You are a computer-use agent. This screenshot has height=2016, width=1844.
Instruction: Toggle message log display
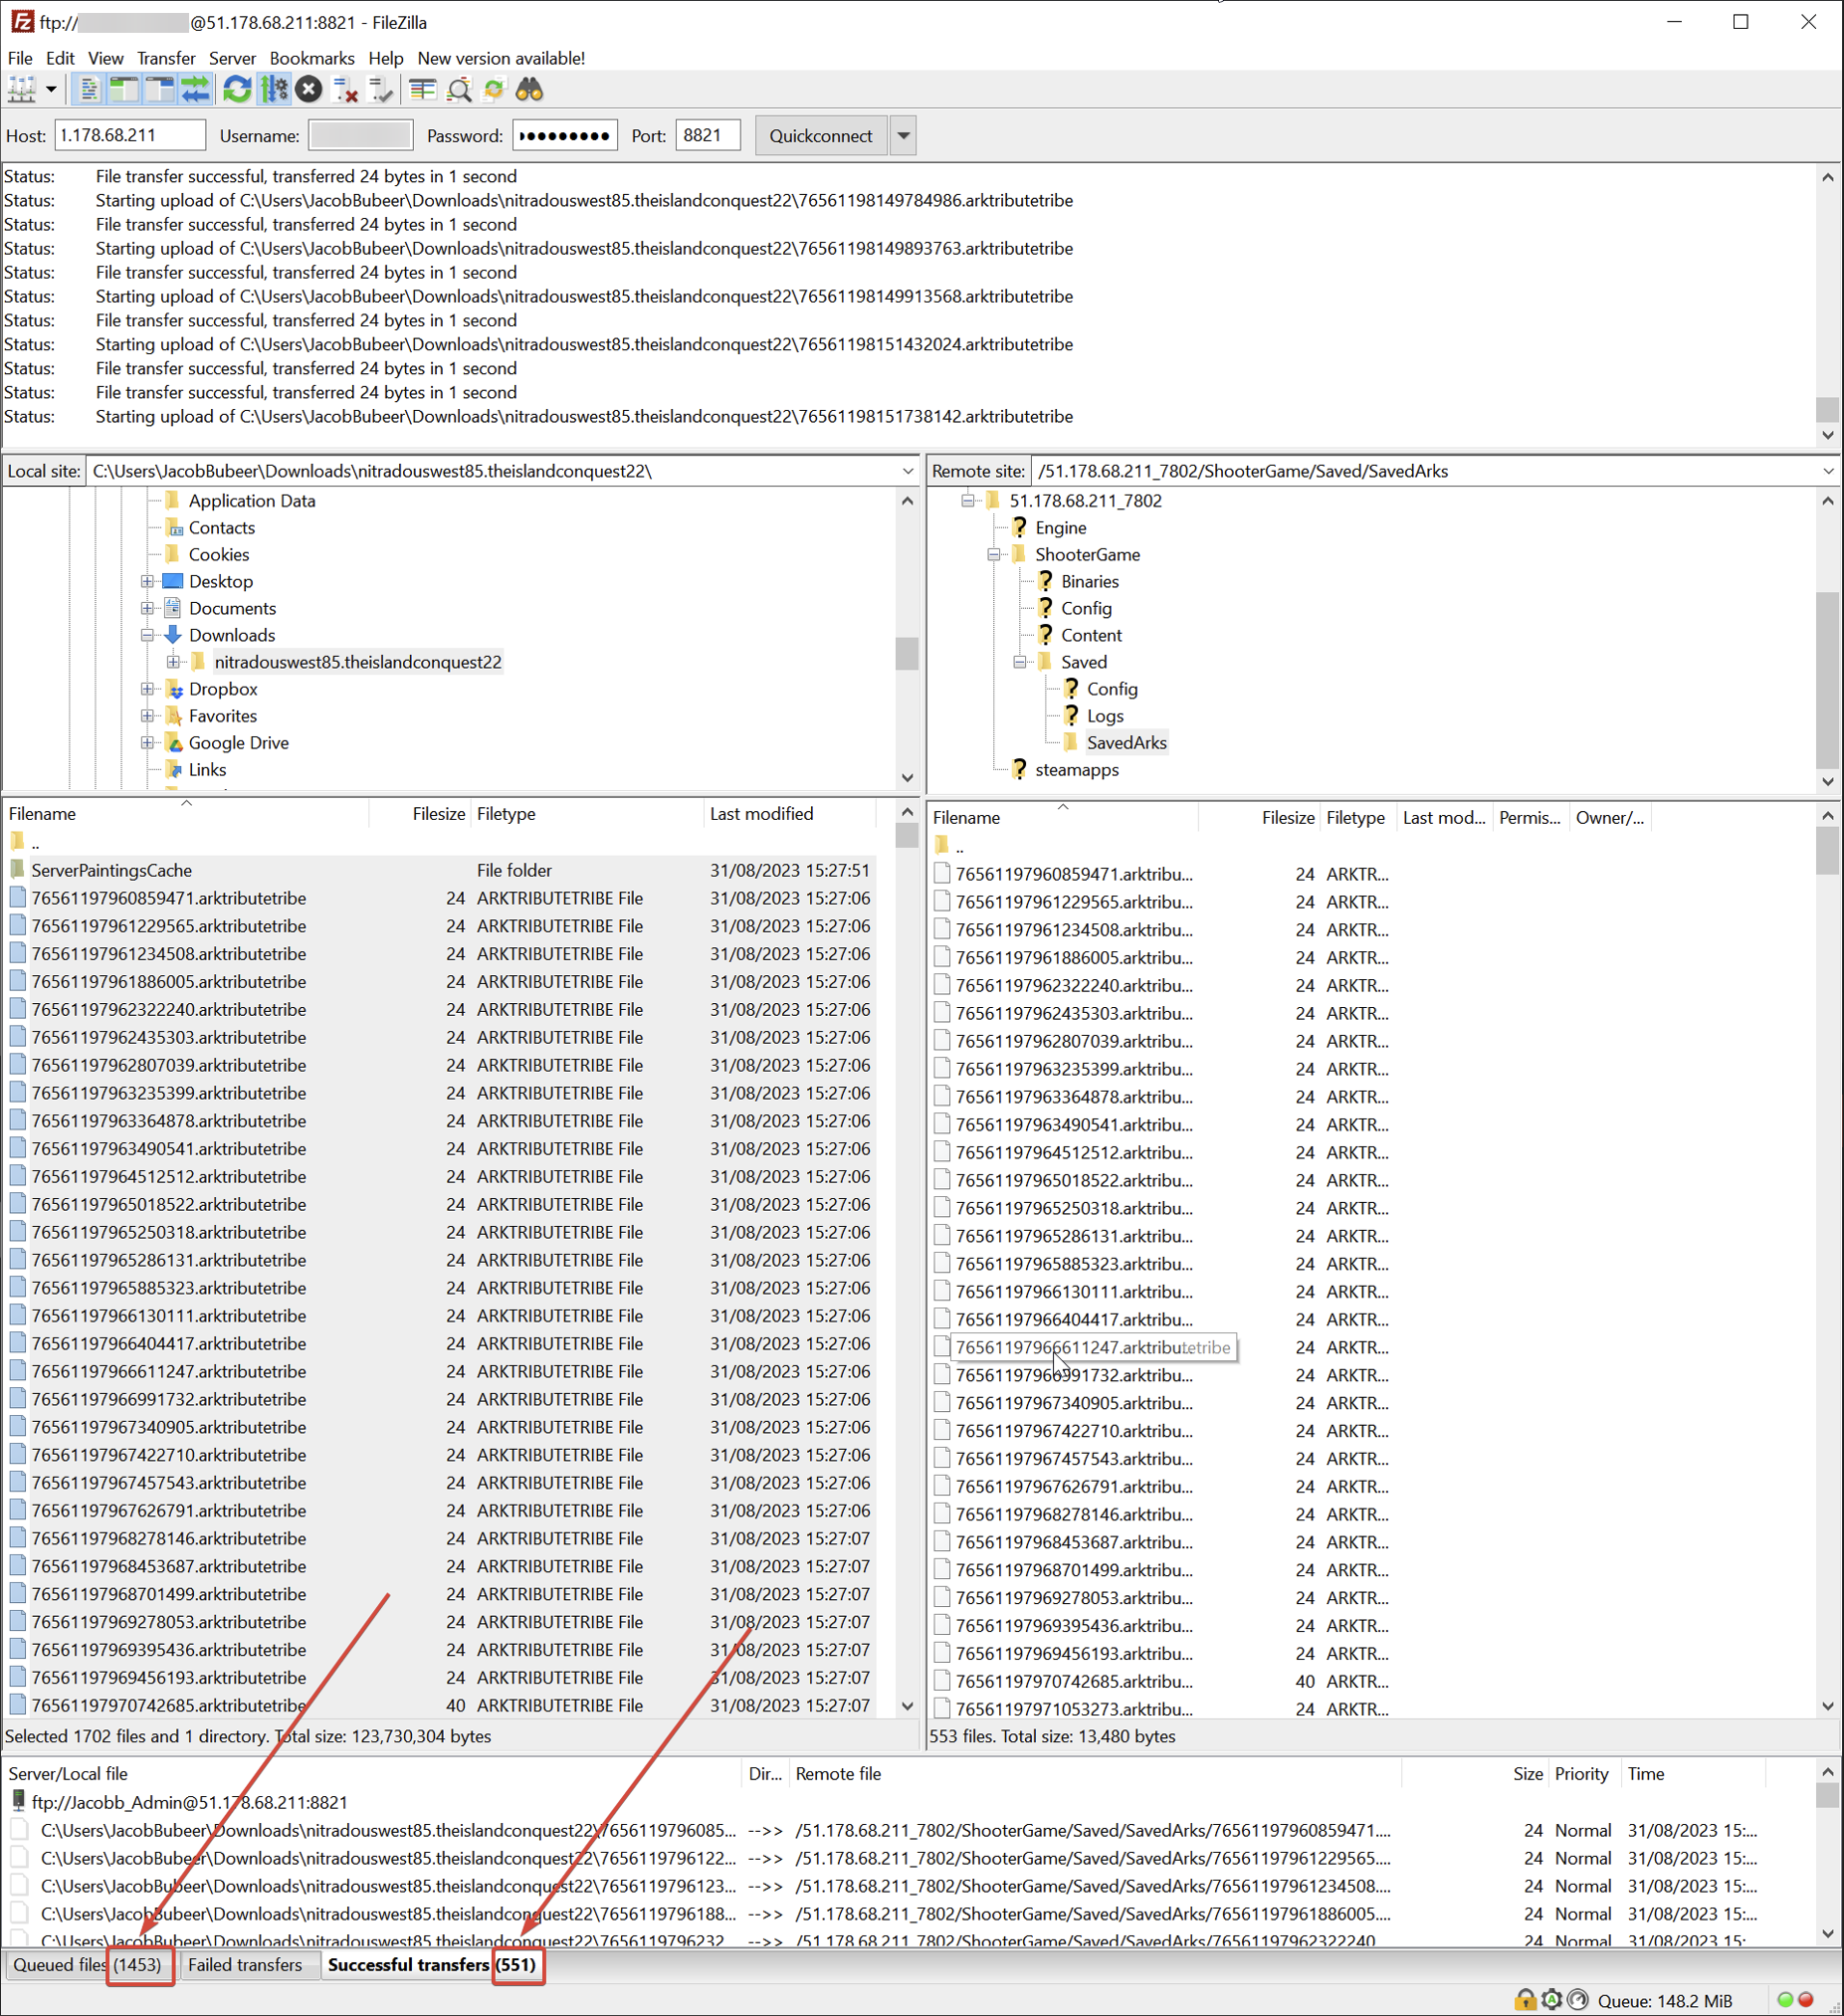coord(88,90)
